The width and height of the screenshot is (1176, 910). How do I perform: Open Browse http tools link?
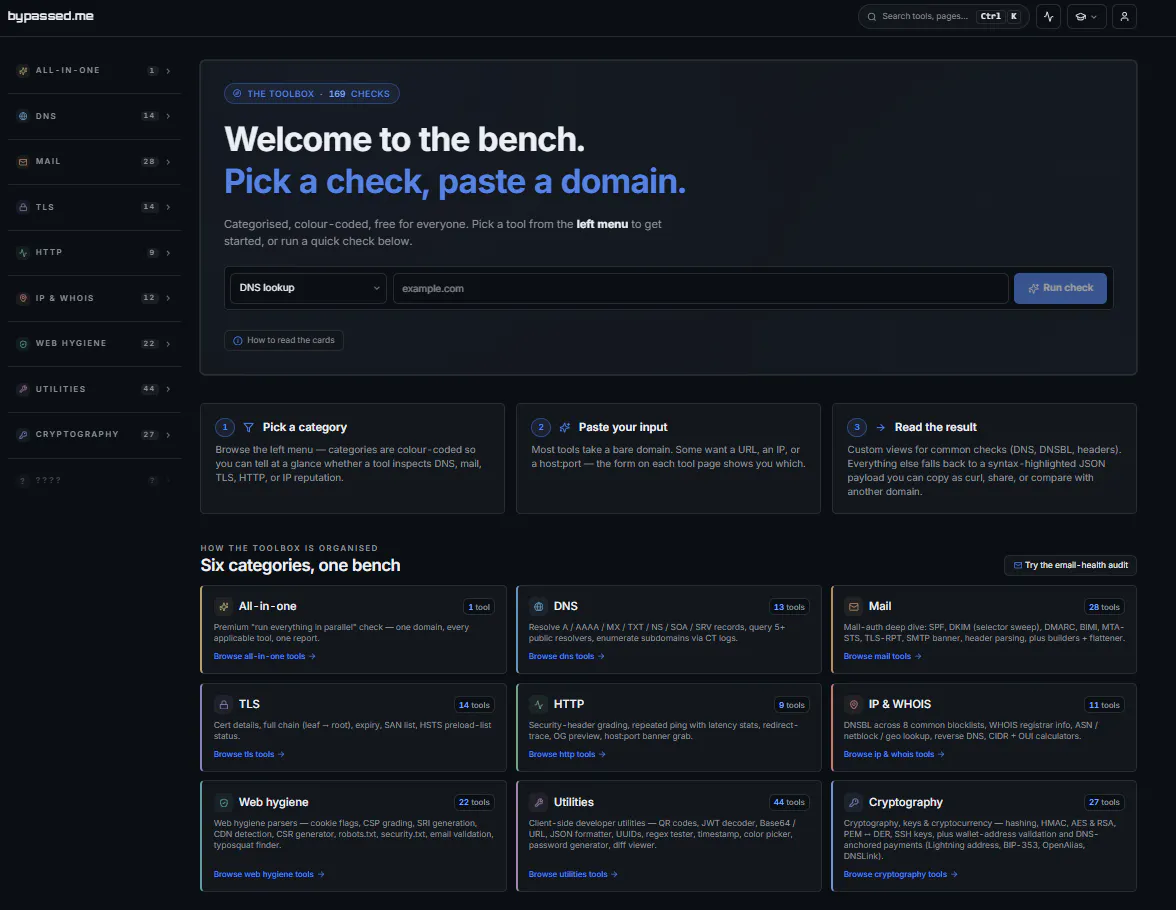567,754
